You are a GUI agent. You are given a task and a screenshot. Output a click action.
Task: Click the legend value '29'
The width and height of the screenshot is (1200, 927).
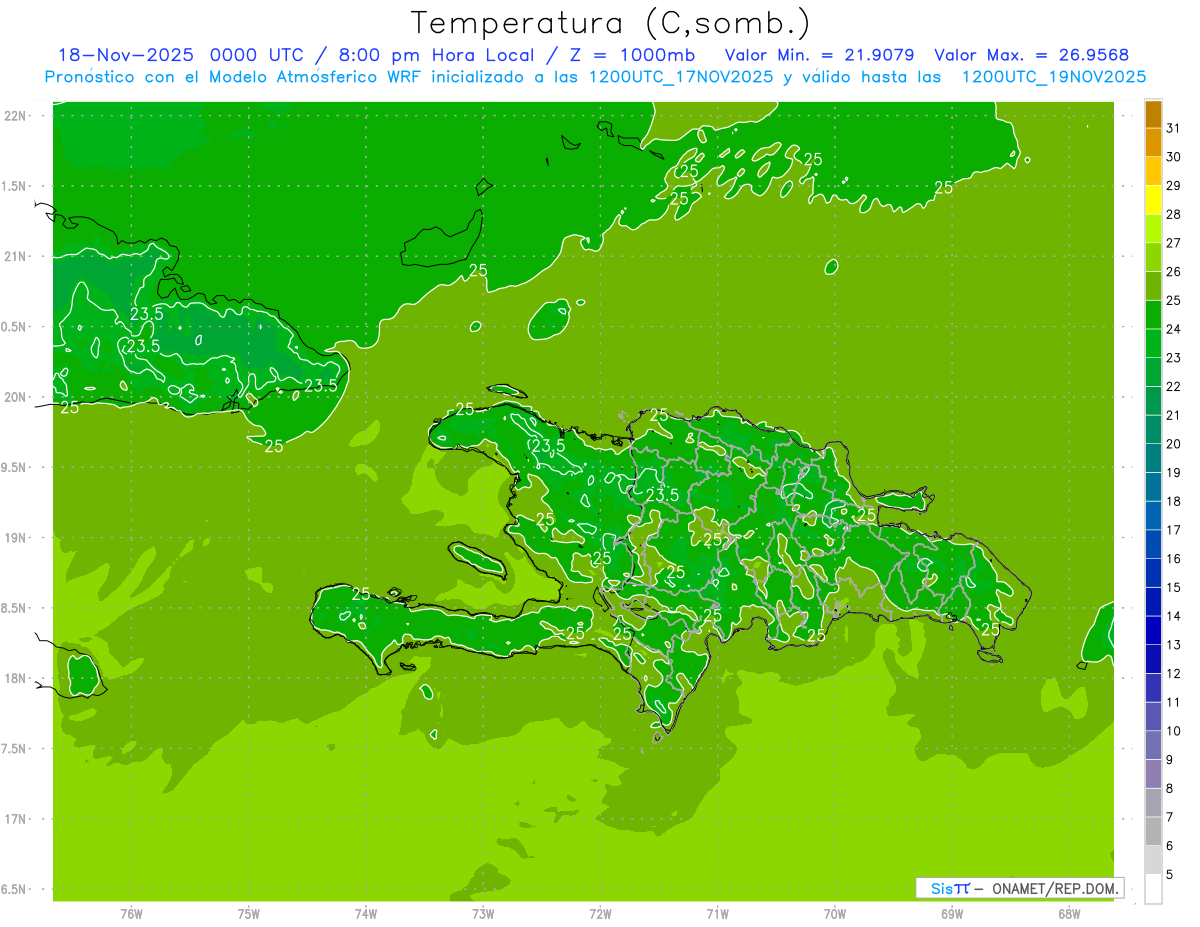pyautogui.click(x=1174, y=185)
